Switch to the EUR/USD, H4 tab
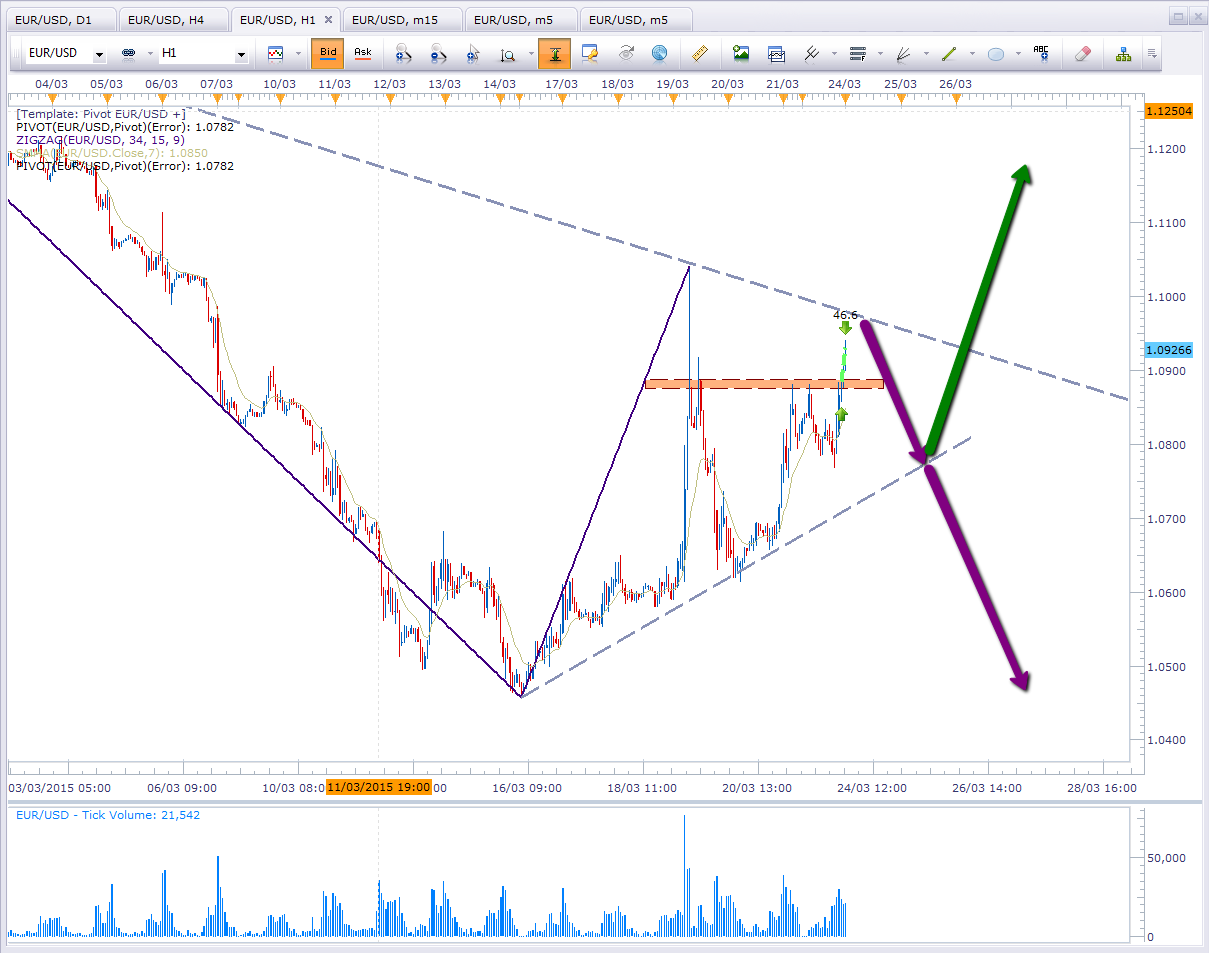 (172, 19)
